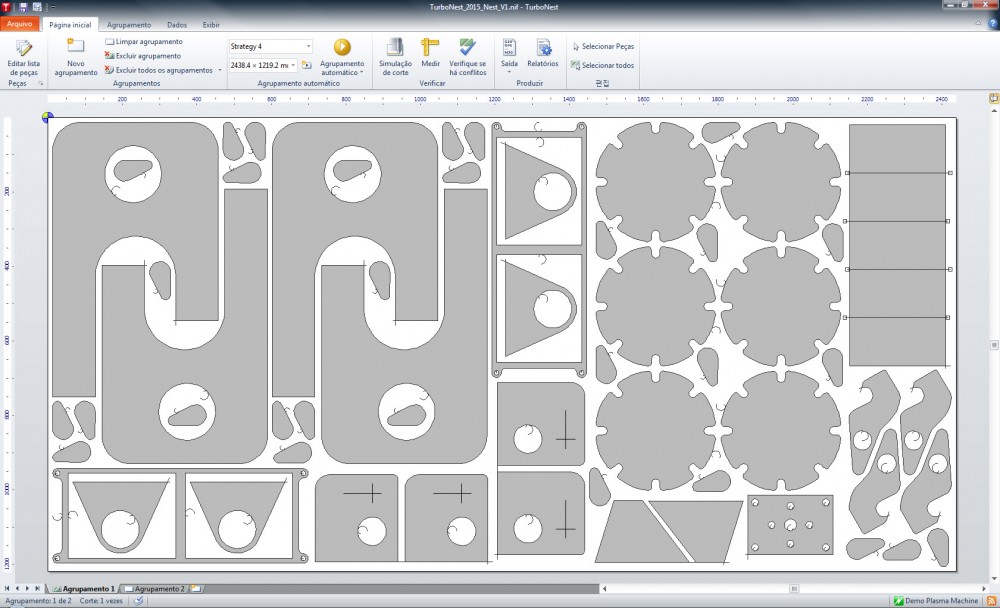The image size is (1000, 608).
Task: Click the horizontal scrollbar right arrow
Action: [984, 588]
